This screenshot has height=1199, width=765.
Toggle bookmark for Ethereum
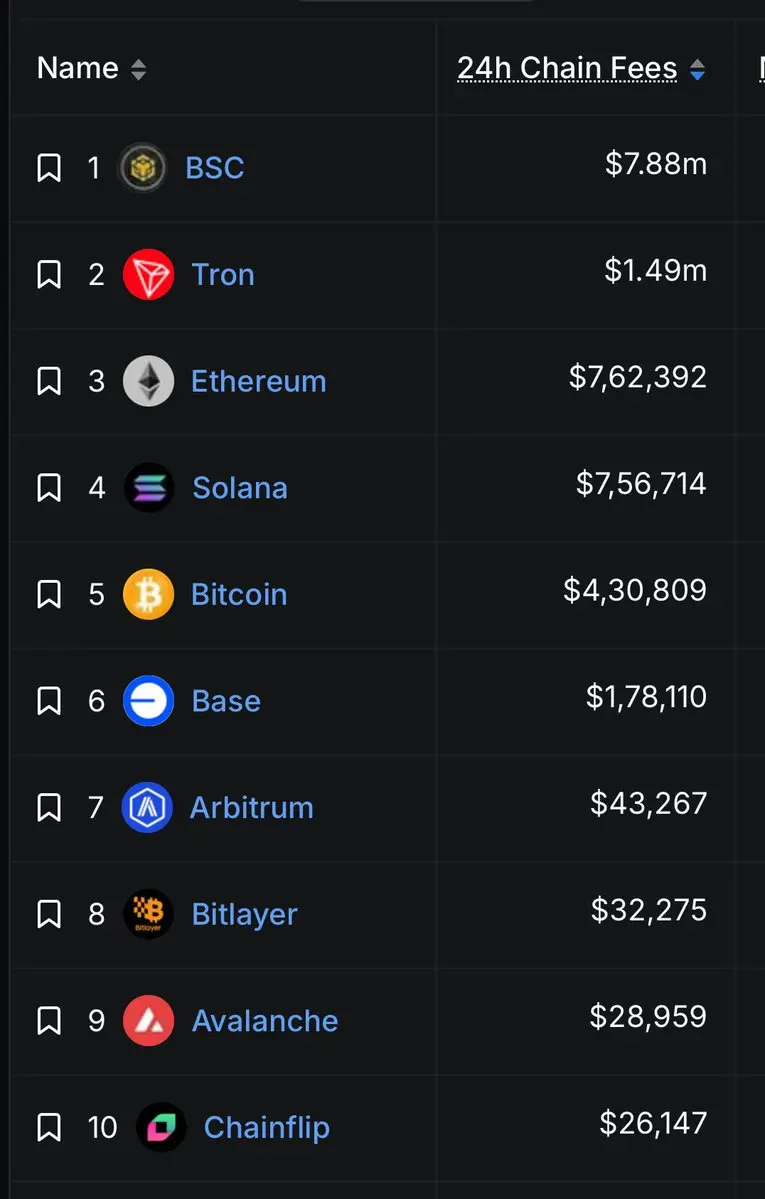click(x=49, y=381)
